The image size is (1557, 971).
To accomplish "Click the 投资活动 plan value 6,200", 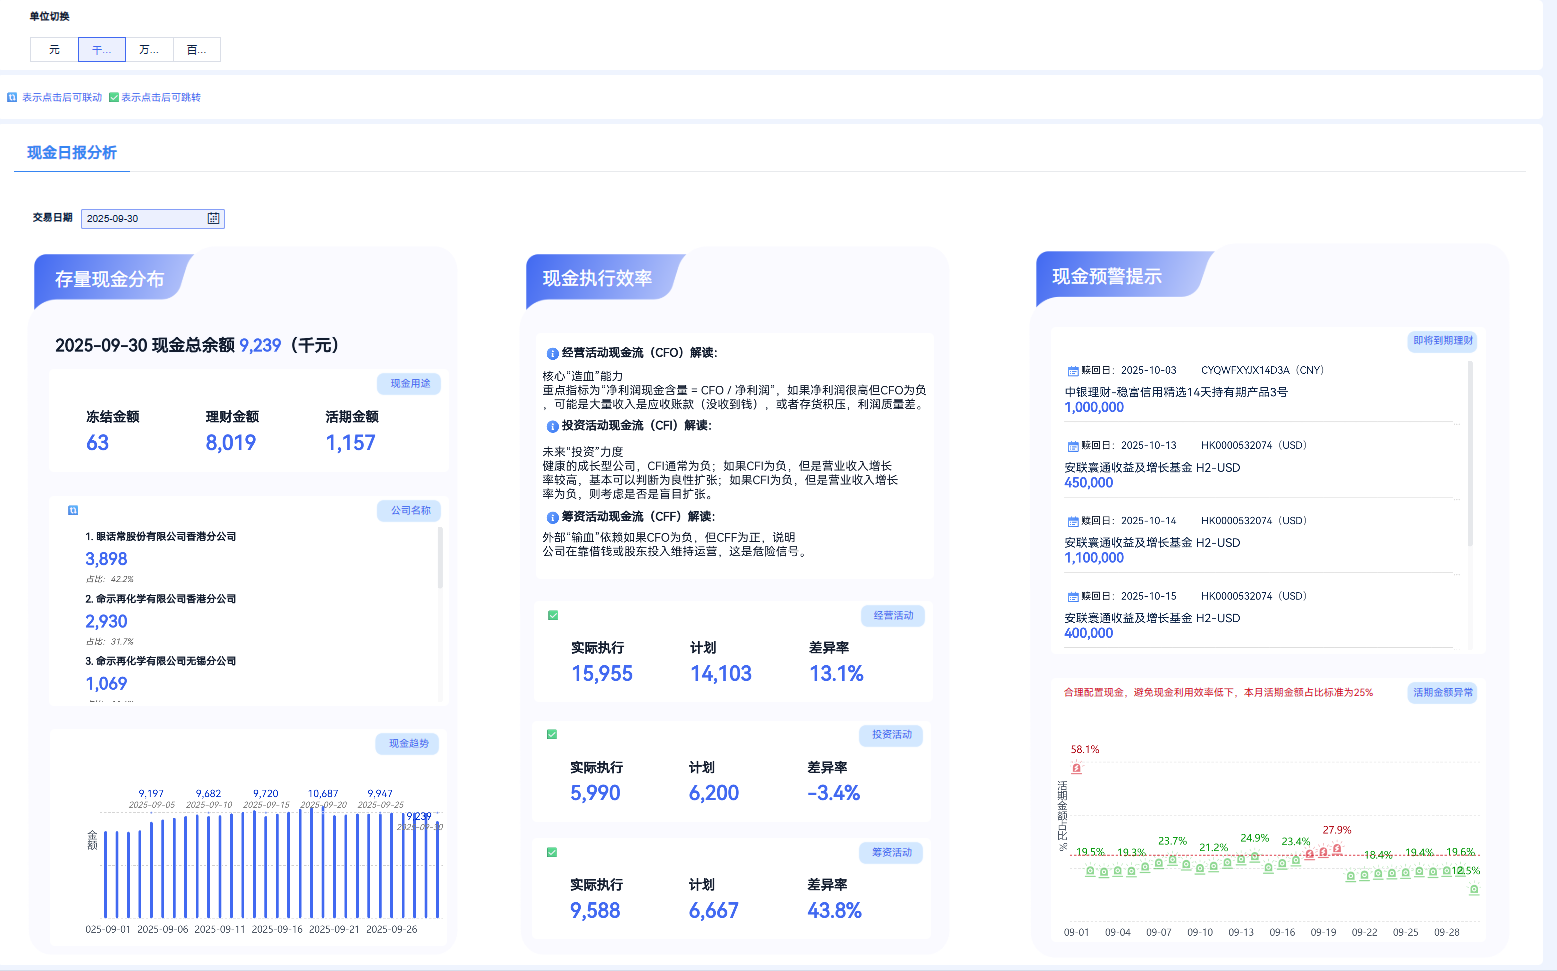I will click(714, 793).
